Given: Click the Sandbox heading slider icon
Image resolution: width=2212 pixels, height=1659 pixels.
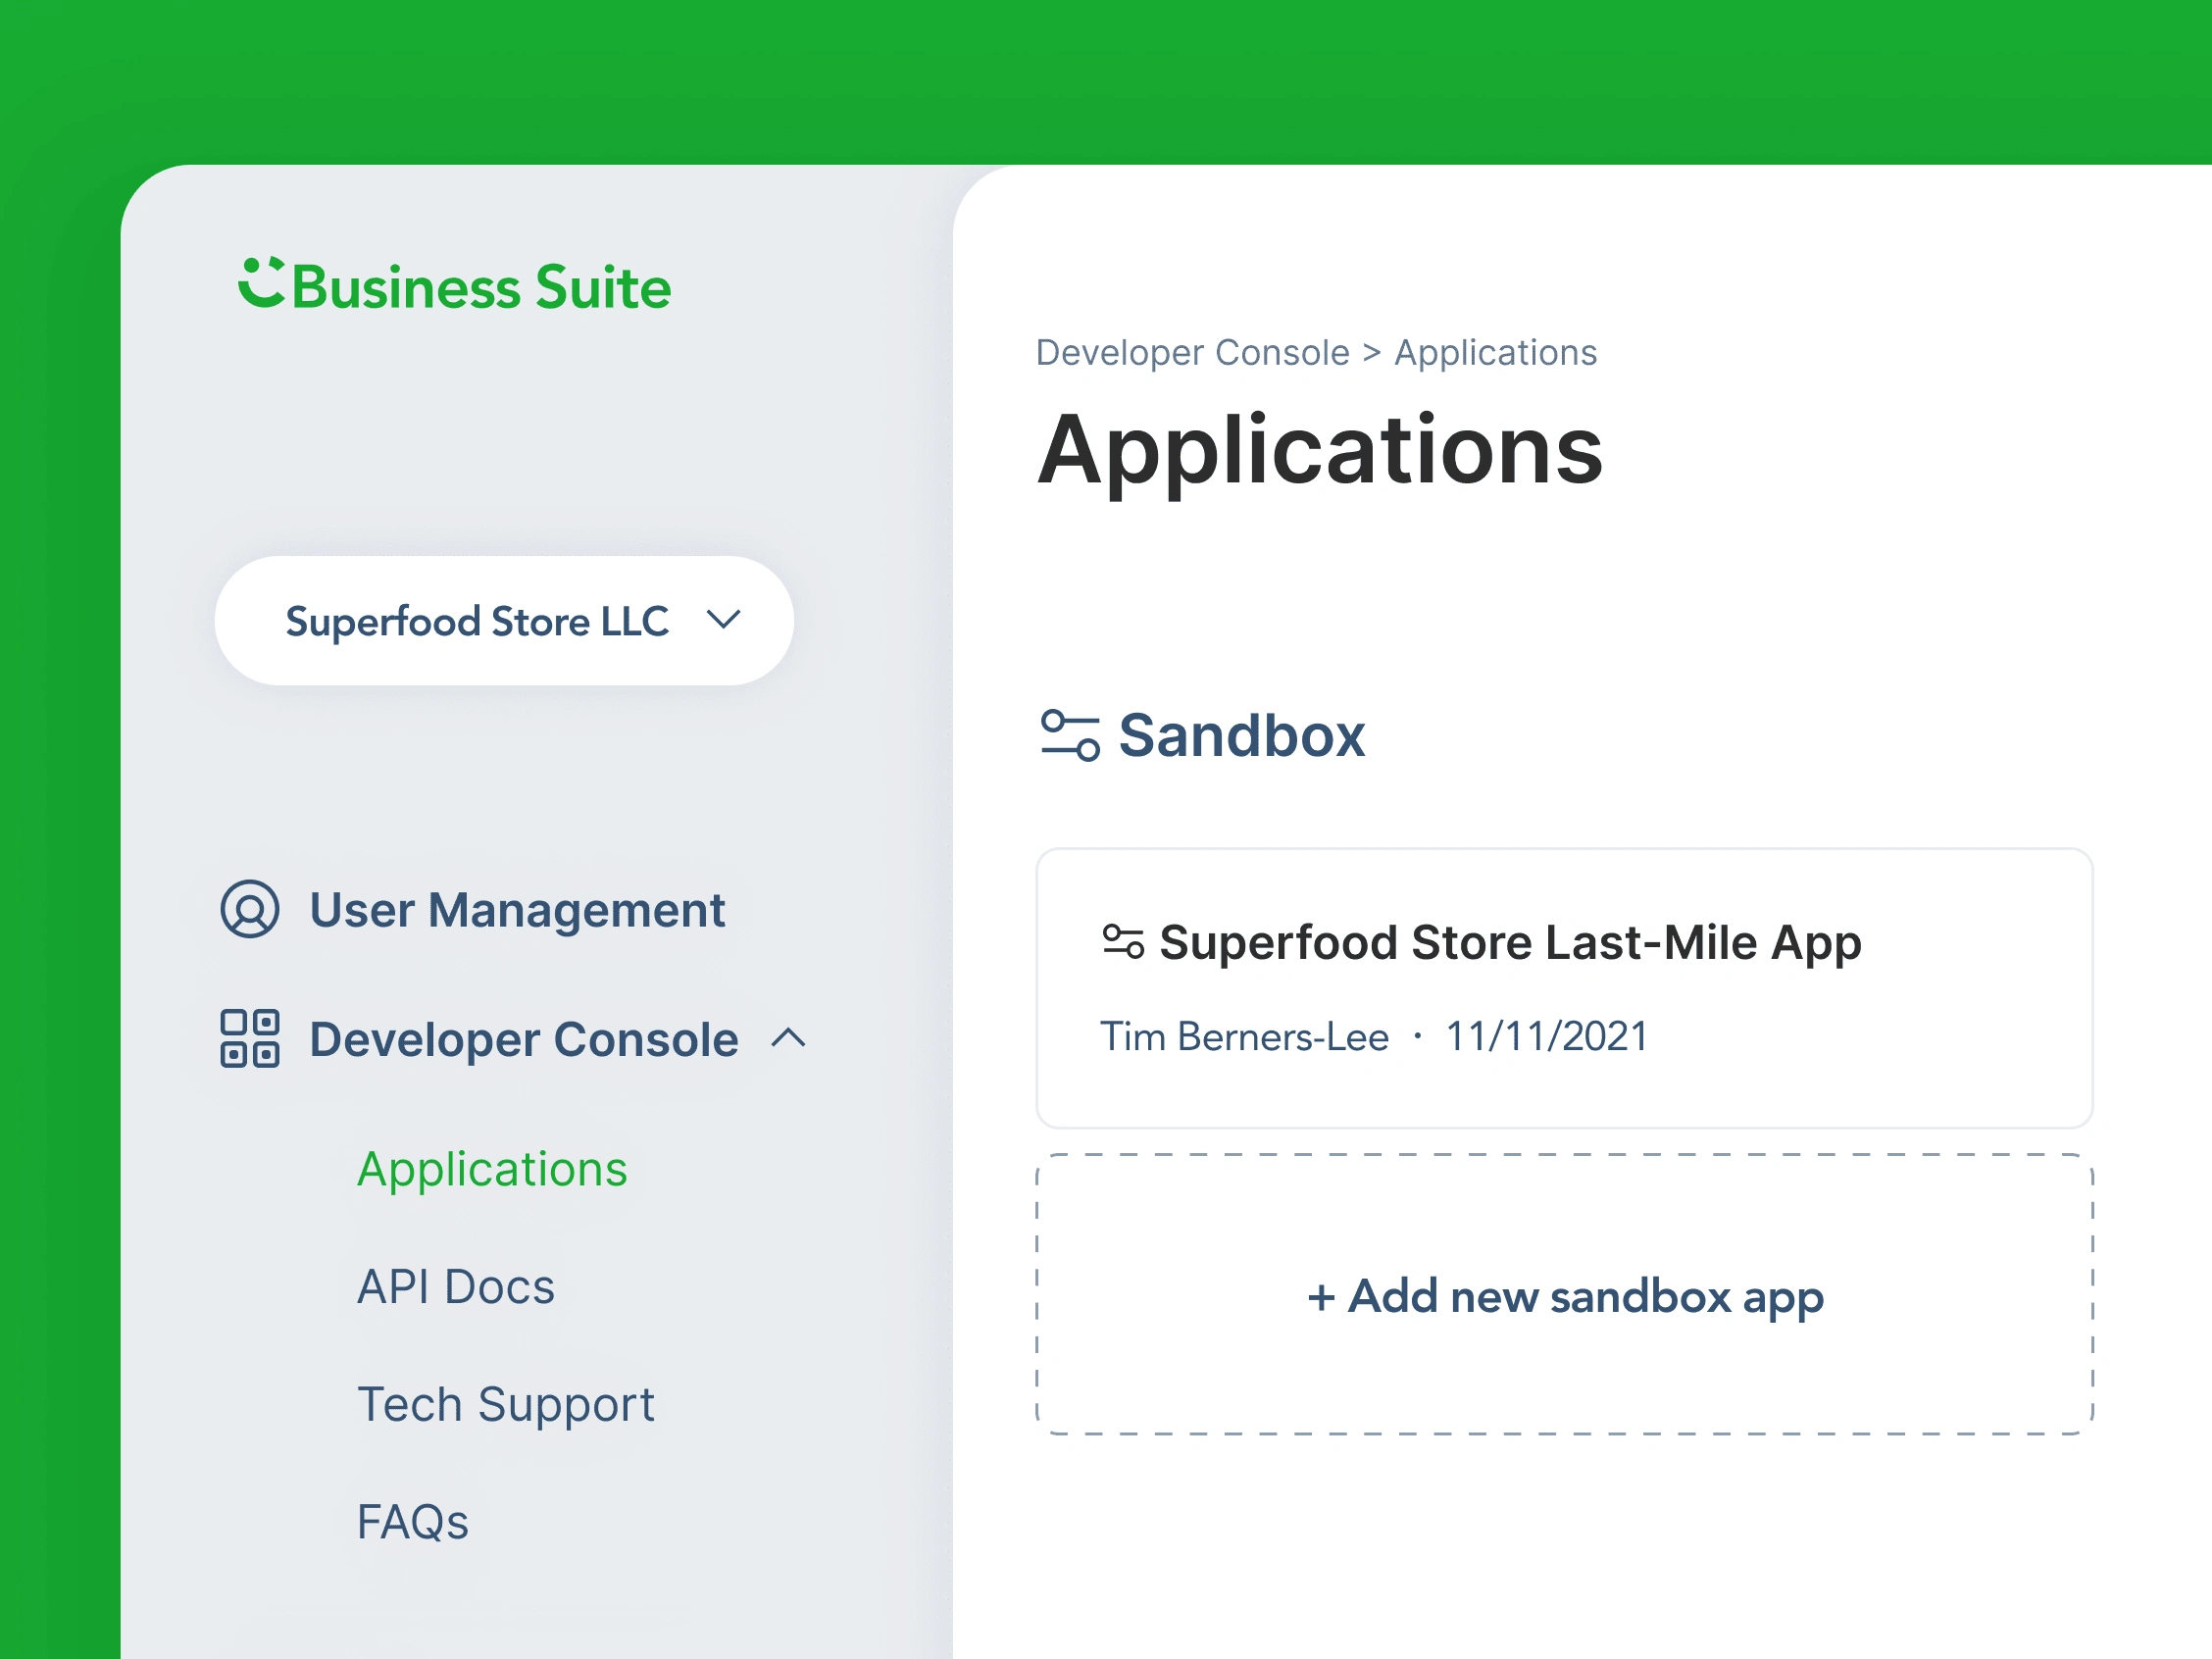Looking at the screenshot, I should (x=1069, y=735).
